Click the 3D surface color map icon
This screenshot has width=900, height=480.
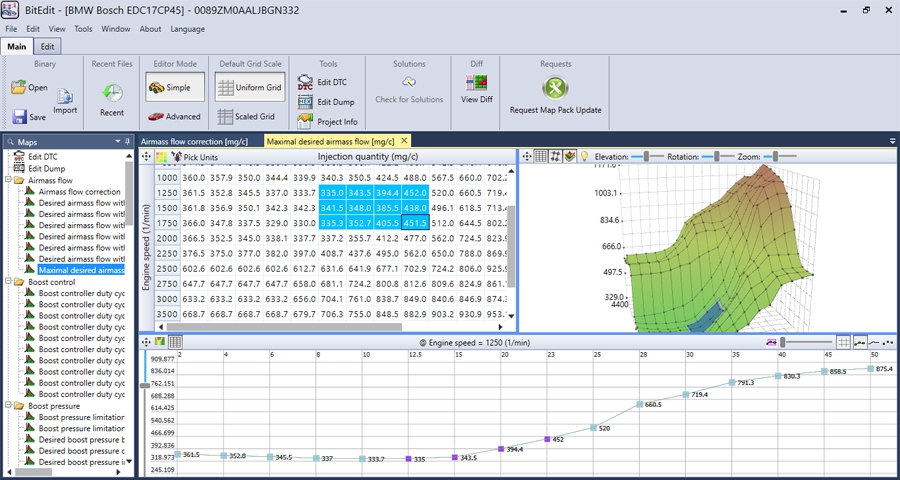[569, 156]
